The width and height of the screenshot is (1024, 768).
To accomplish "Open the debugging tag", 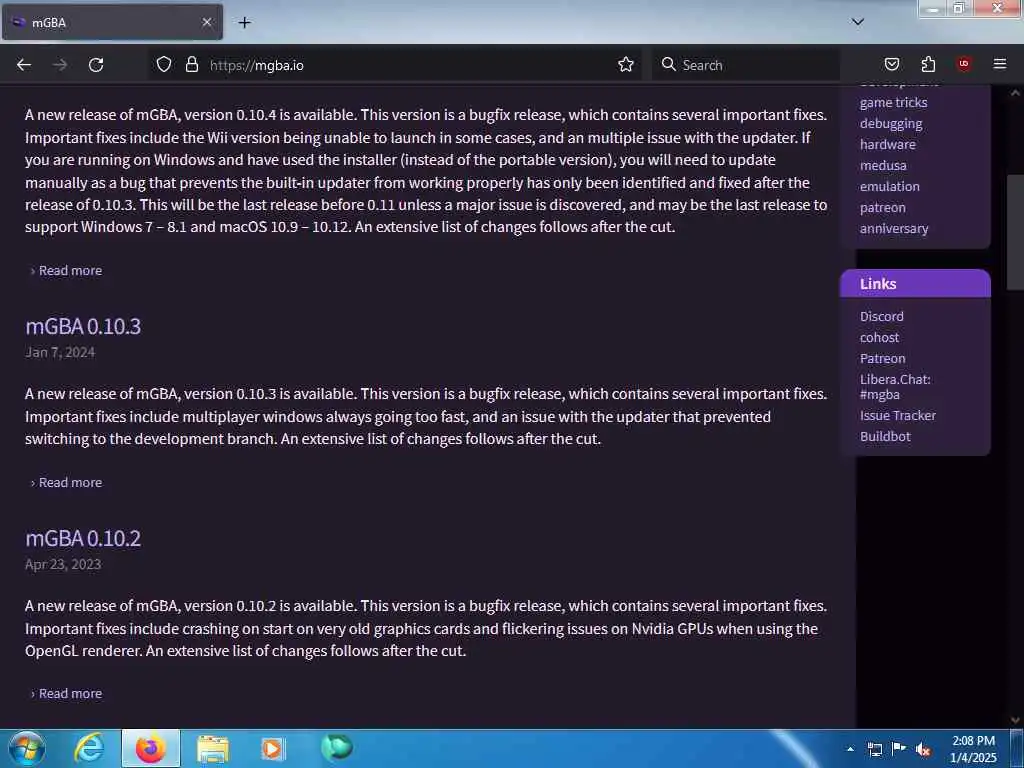I will click(x=891, y=123).
